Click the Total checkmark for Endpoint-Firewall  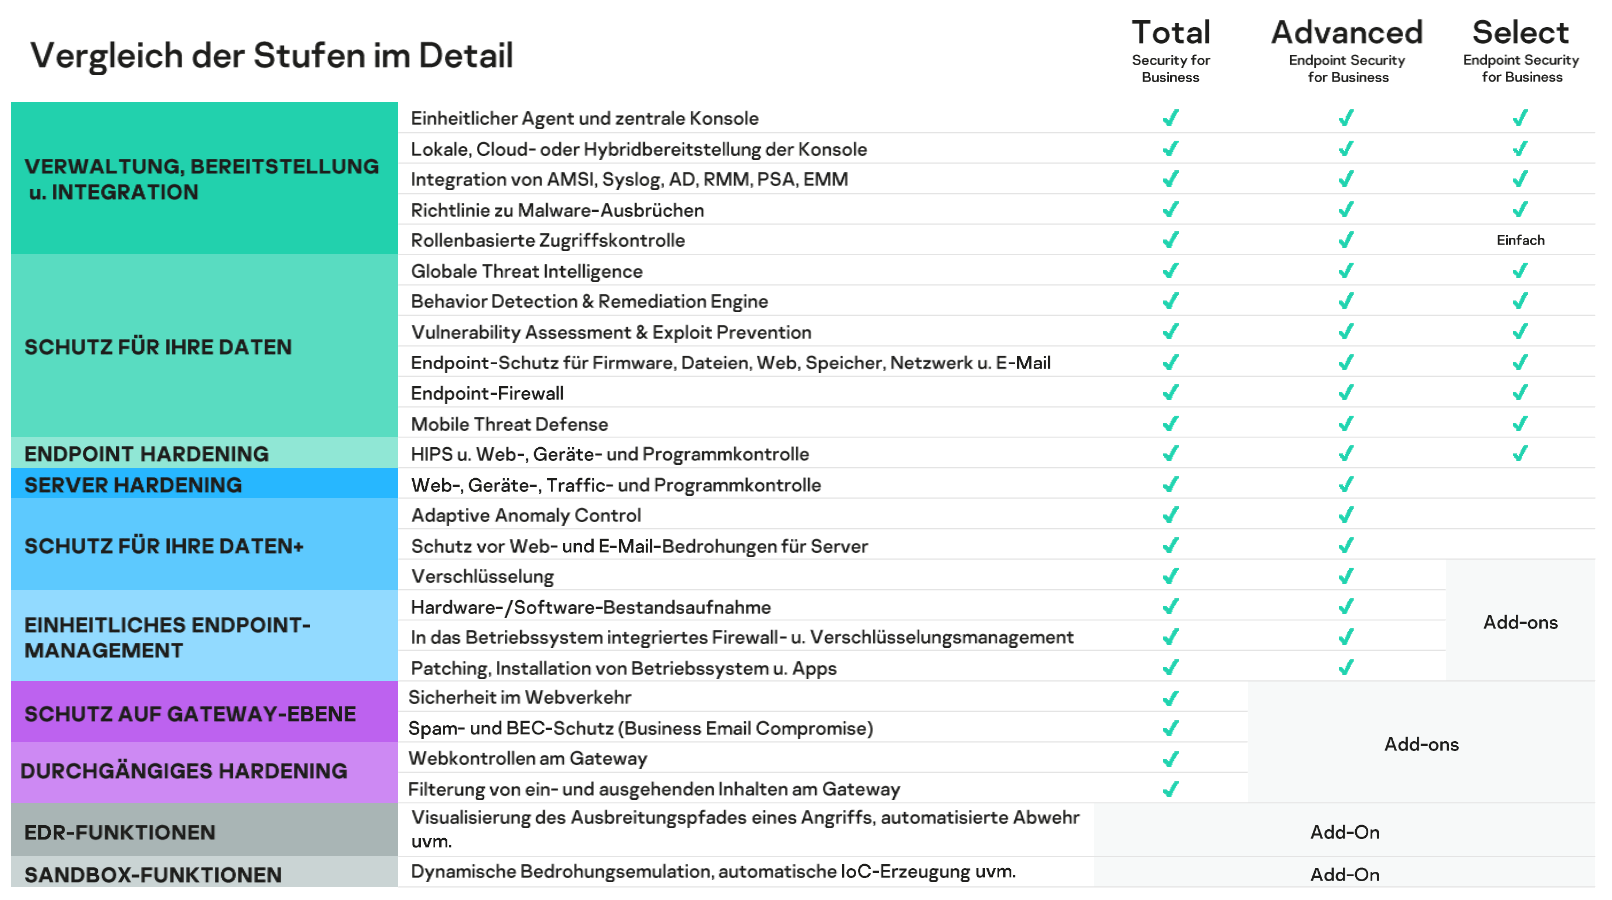pyautogui.click(x=1170, y=393)
